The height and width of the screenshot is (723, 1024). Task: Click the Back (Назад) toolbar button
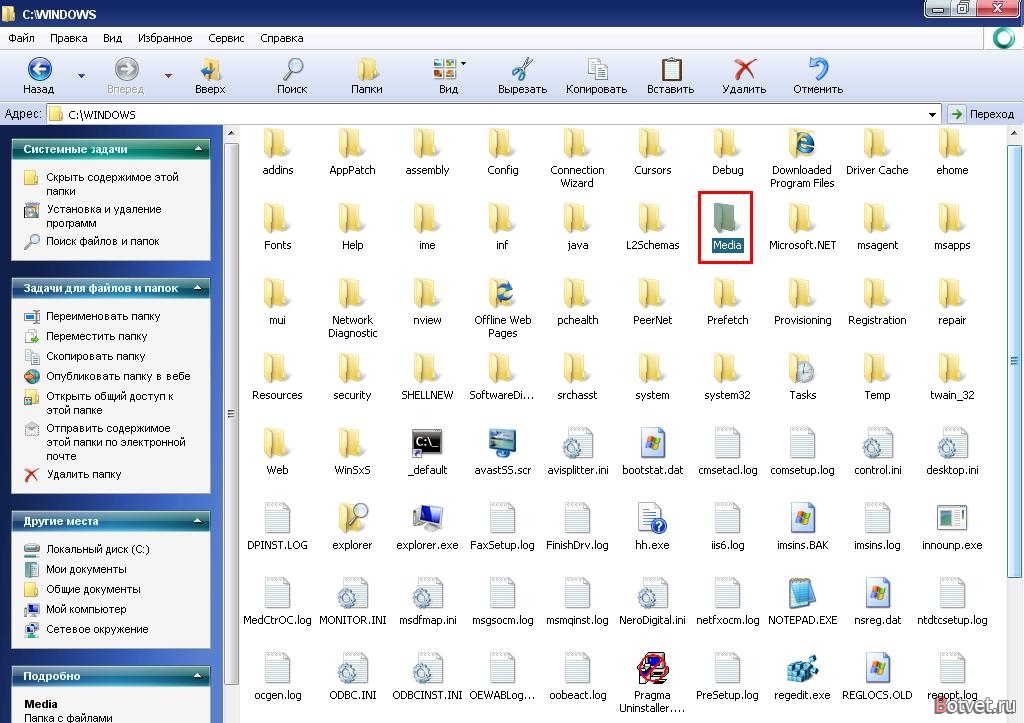coord(39,75)
